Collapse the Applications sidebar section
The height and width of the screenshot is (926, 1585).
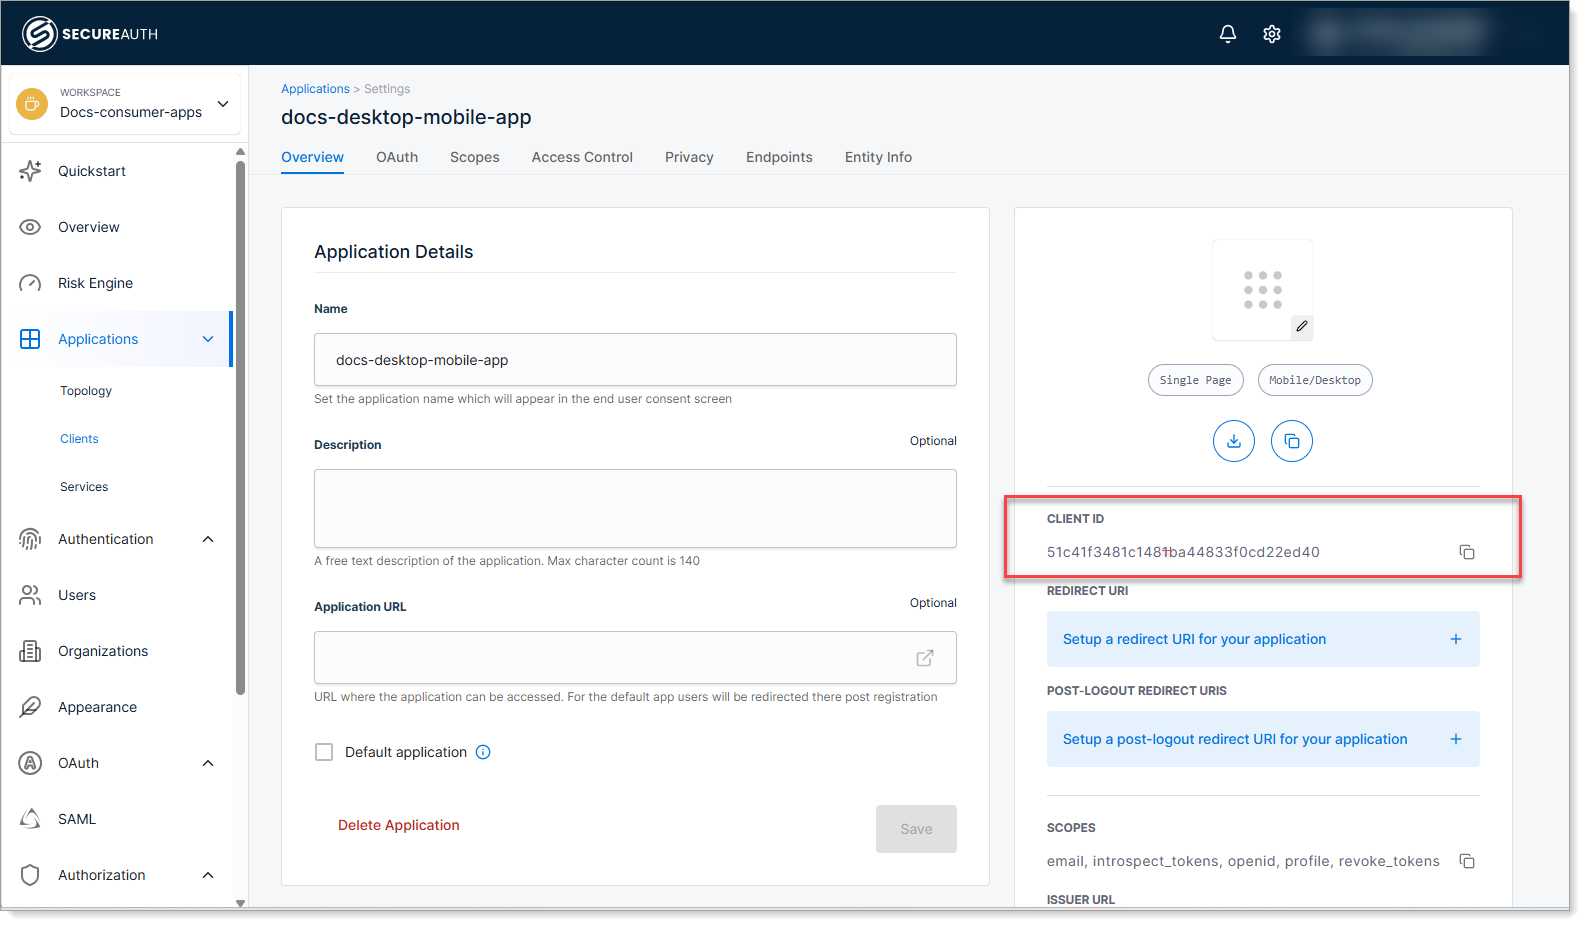pyautogui.click(x=208, y=339)
